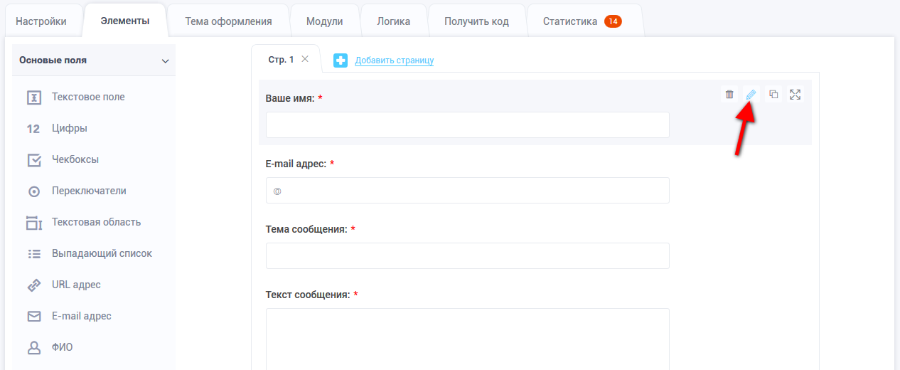
Task: Switch to the Элементы tab
Action: pyautogui.click(x=125, y=21)
